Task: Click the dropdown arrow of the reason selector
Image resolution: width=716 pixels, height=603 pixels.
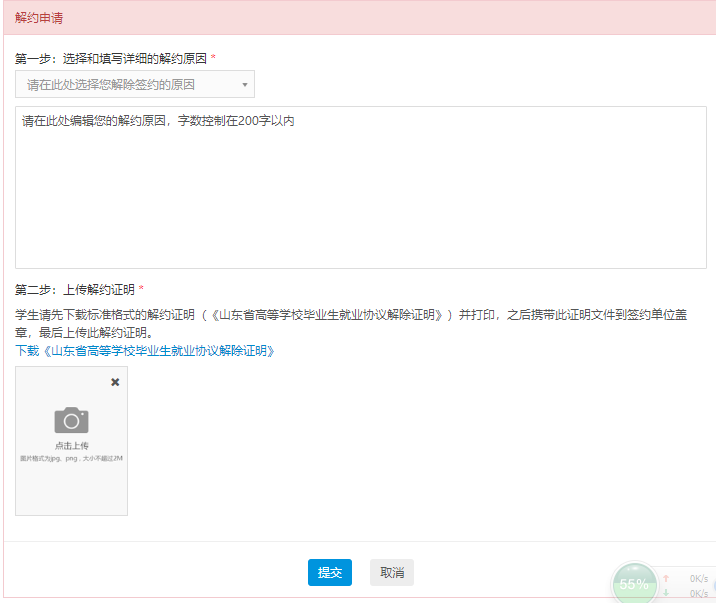Action: tap(245, 85)
